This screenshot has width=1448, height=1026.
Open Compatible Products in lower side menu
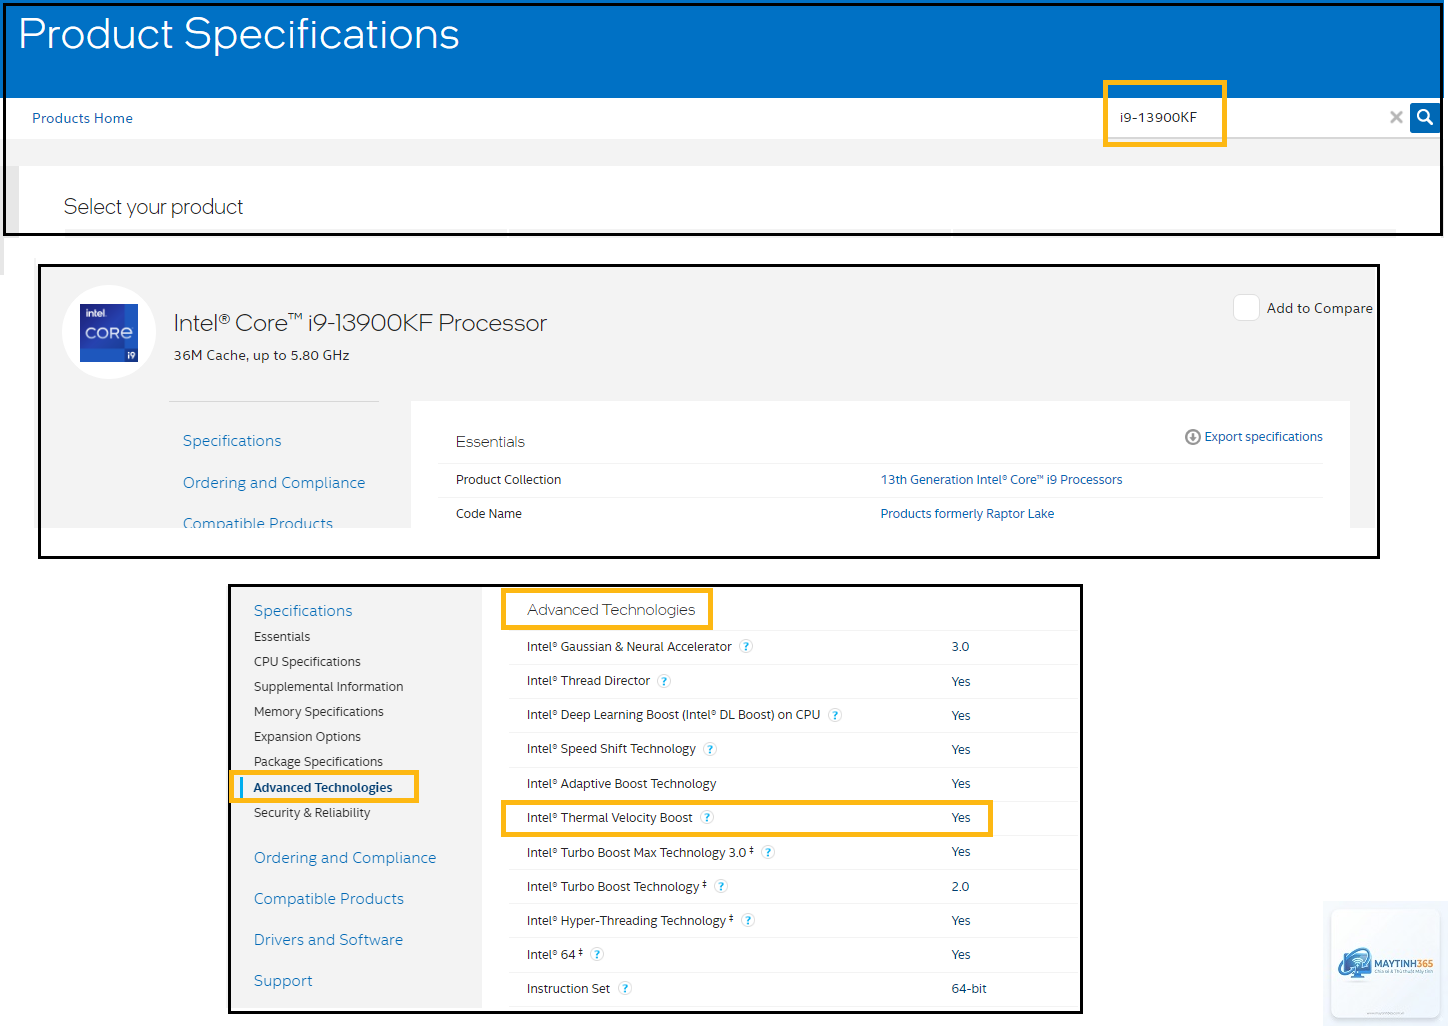pyautogui.click(x=329, y=899)
